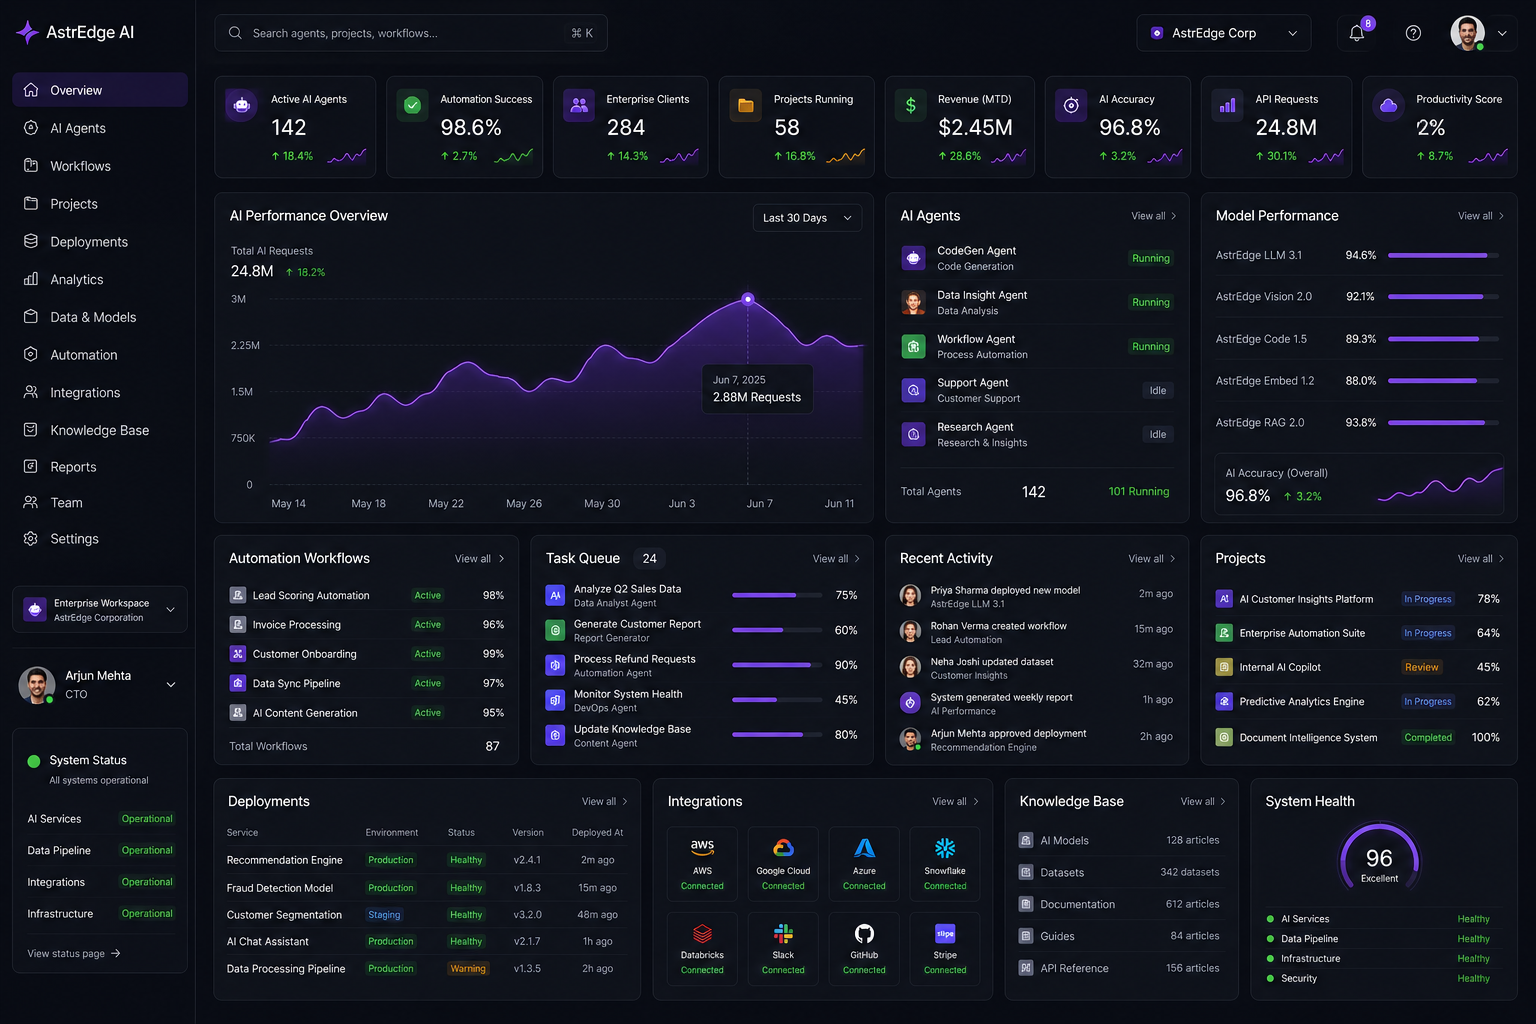This screenshot has height=1024, width=1536.
Task: Select the Snowflake integration icon
Action: coord(945,848)
